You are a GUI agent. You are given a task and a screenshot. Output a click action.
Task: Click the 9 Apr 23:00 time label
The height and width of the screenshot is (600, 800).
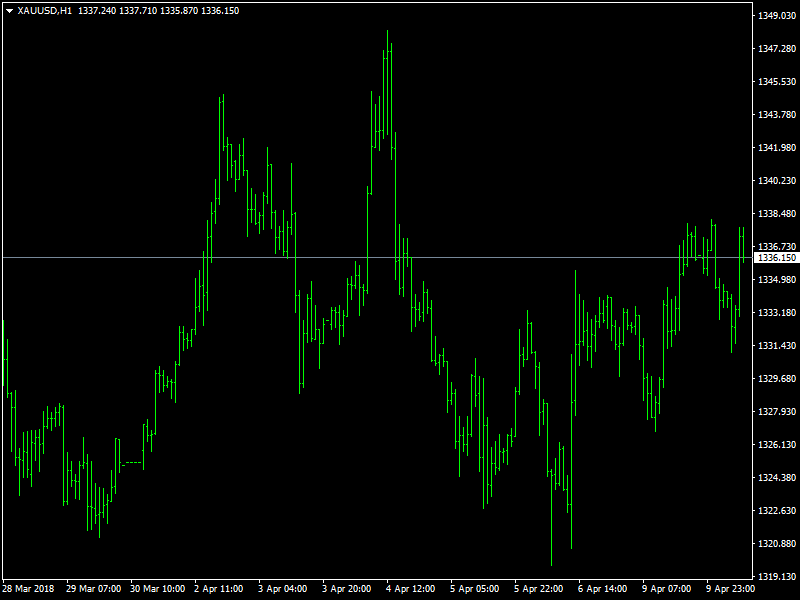tap(730, 589)
